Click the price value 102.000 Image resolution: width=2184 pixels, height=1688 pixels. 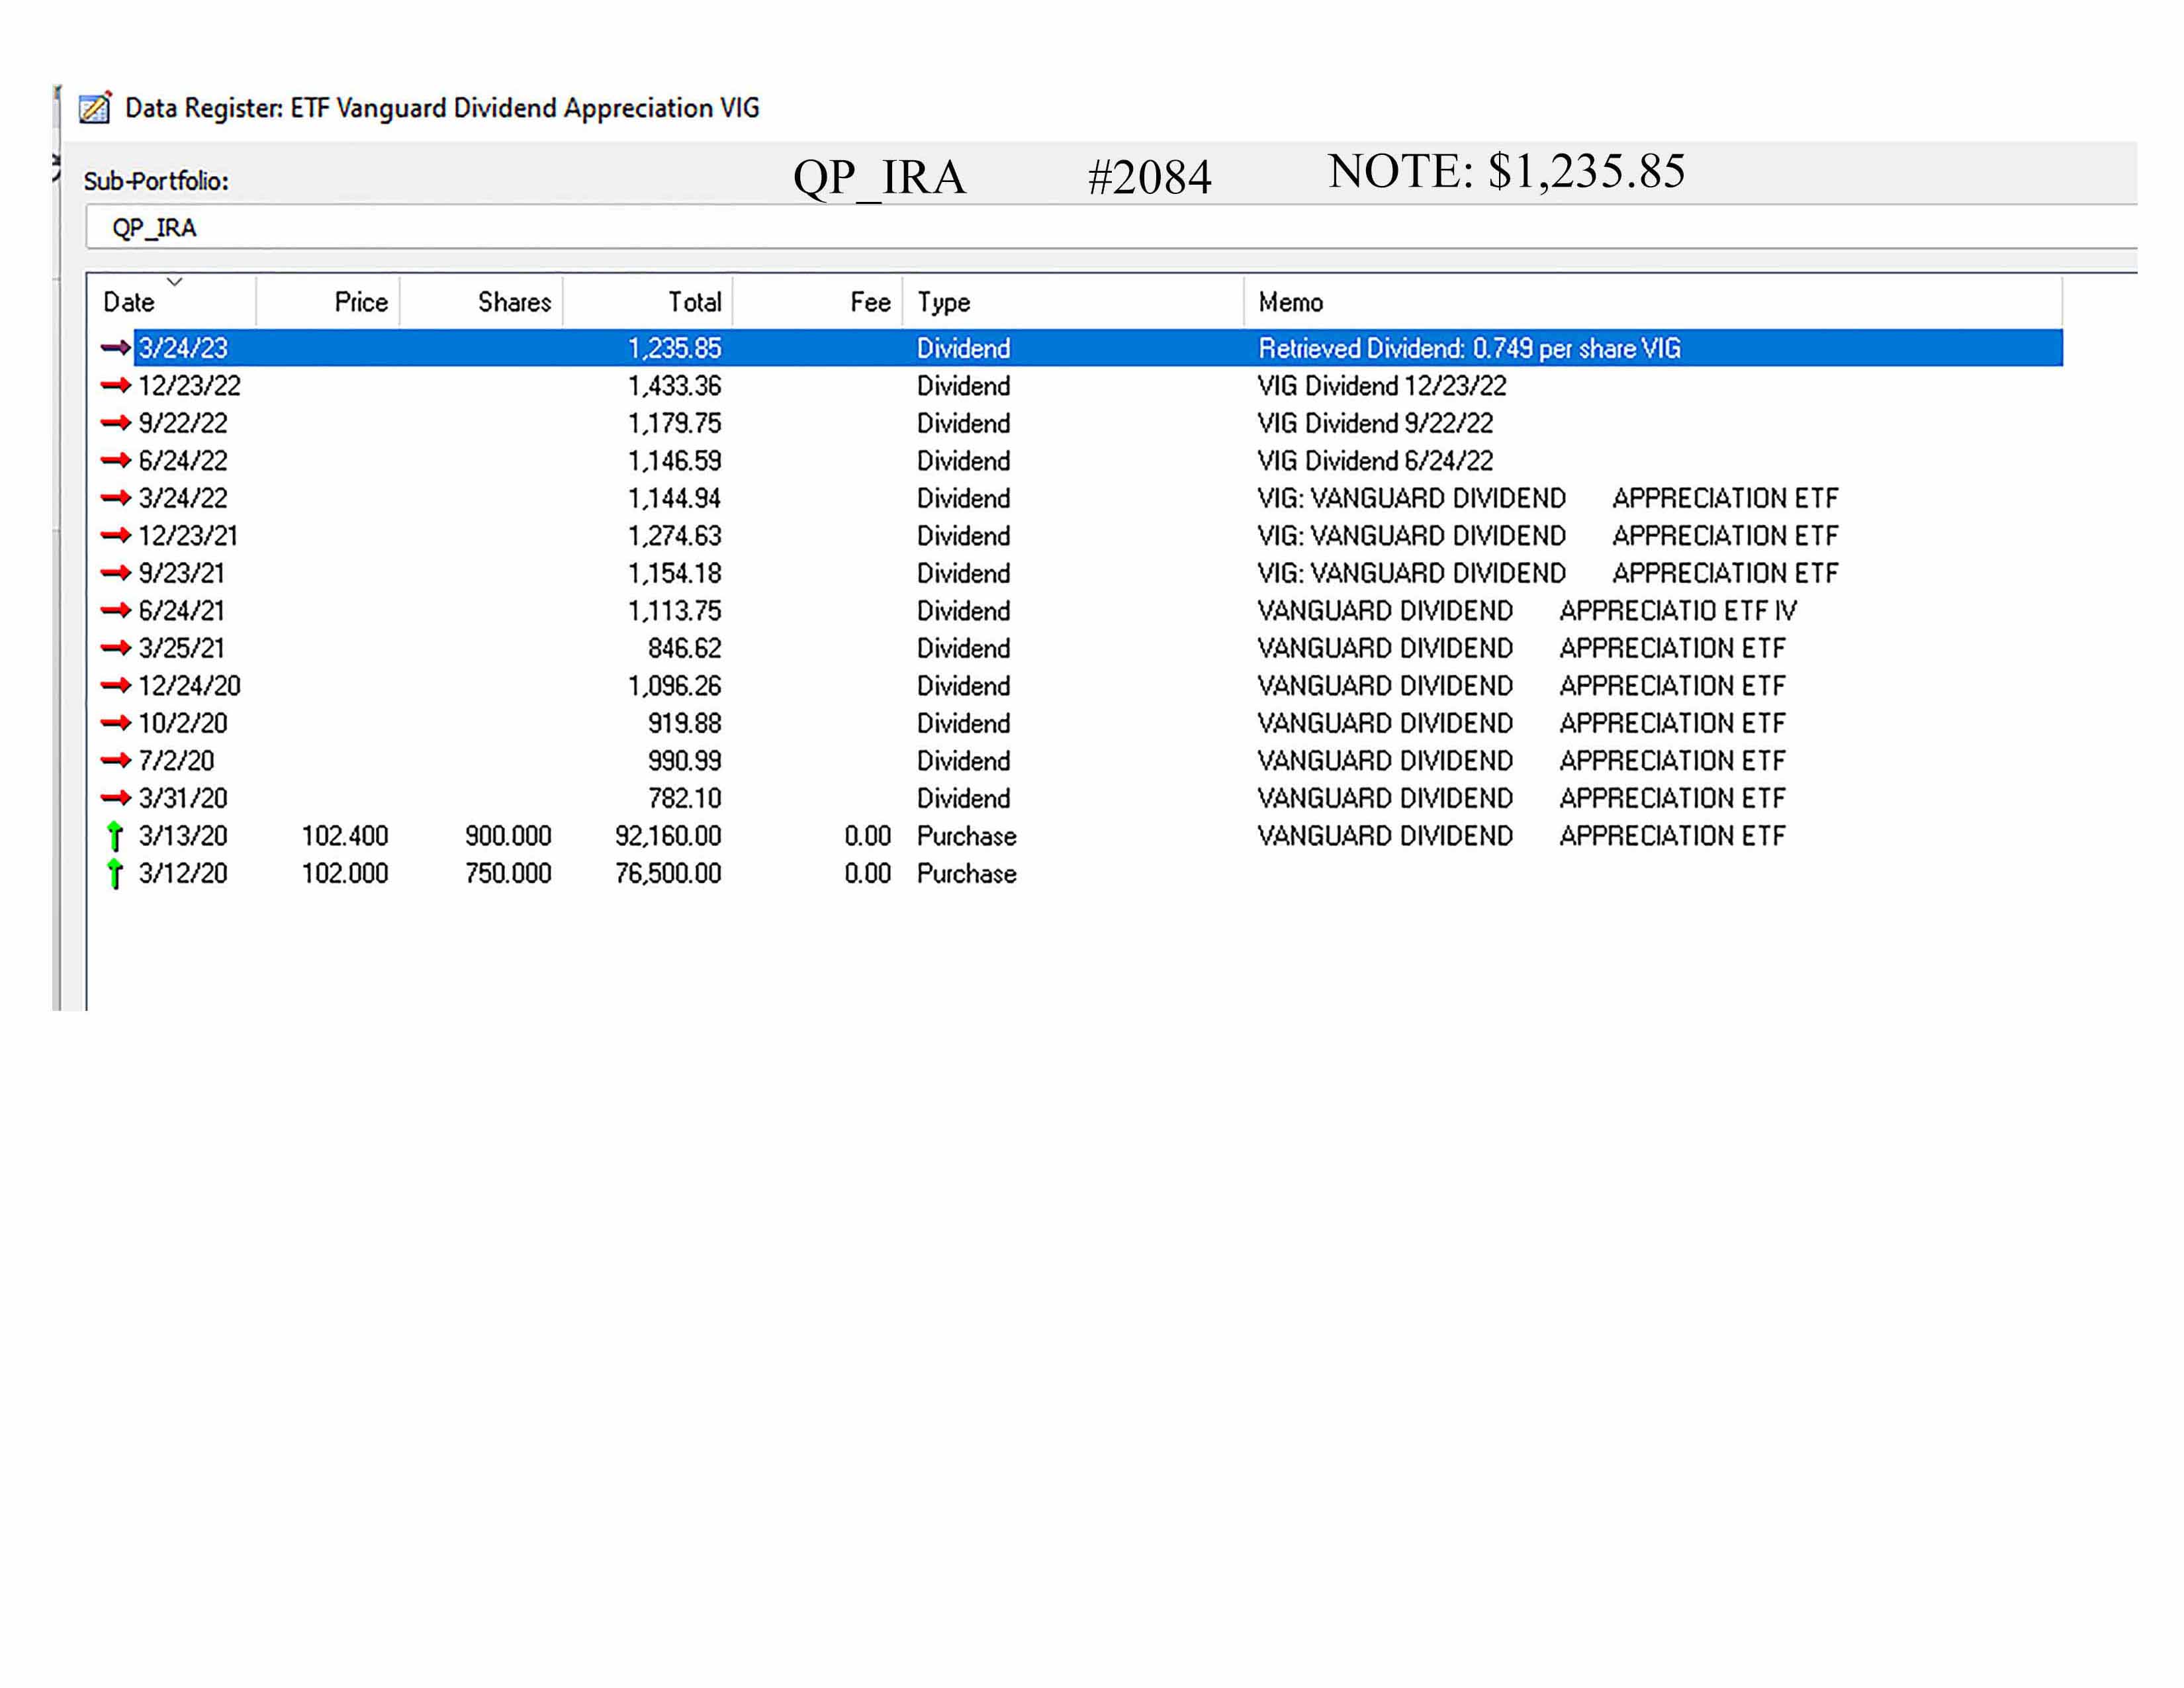[345, 873]
